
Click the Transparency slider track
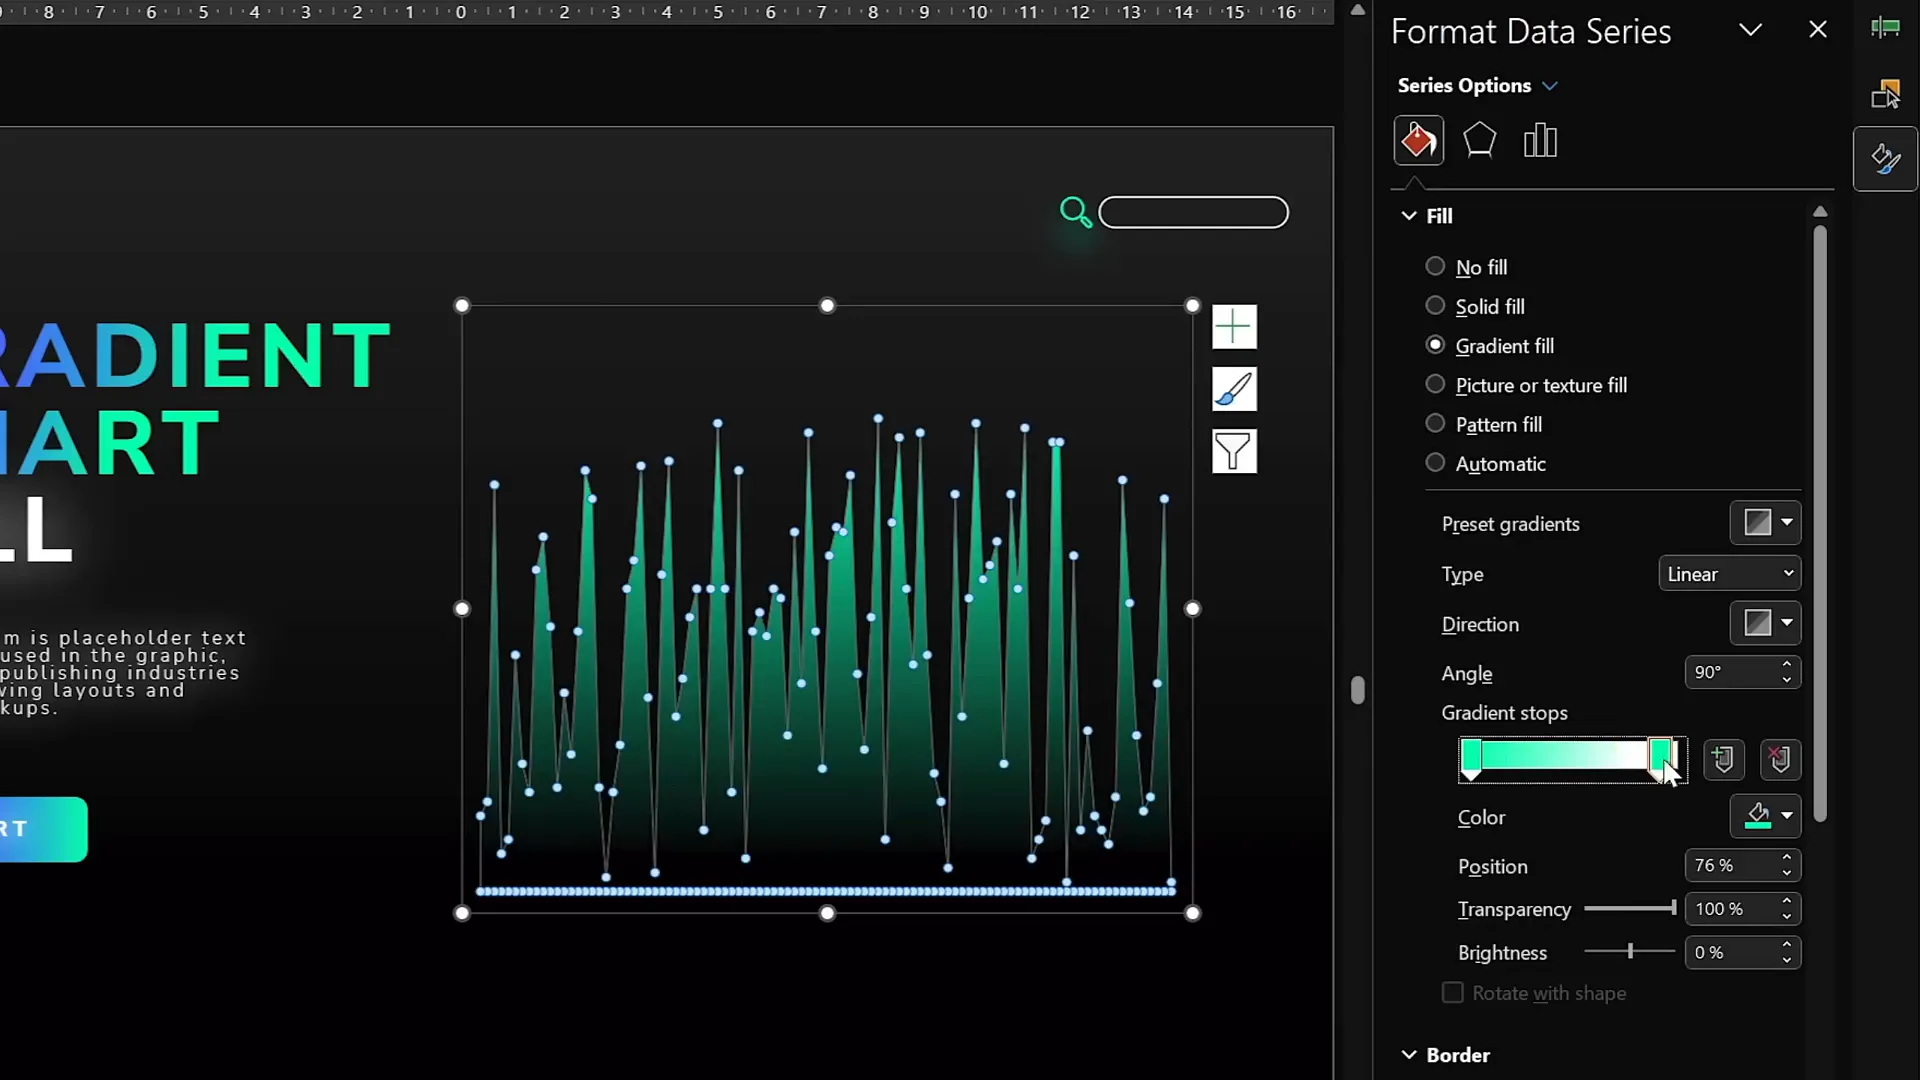pyautogui.click(x=1629, y=908)
